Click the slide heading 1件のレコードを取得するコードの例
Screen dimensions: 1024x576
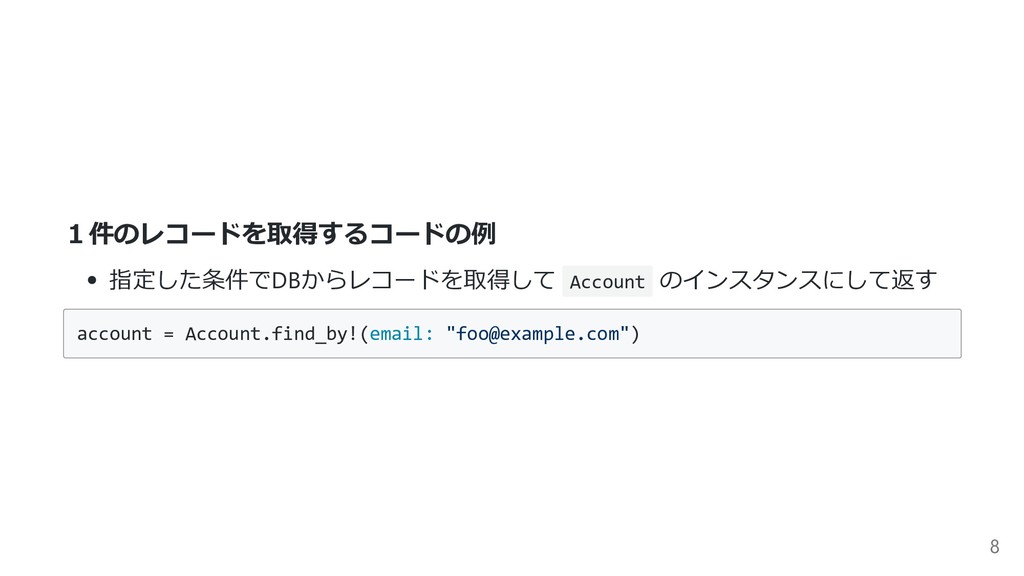282,234
